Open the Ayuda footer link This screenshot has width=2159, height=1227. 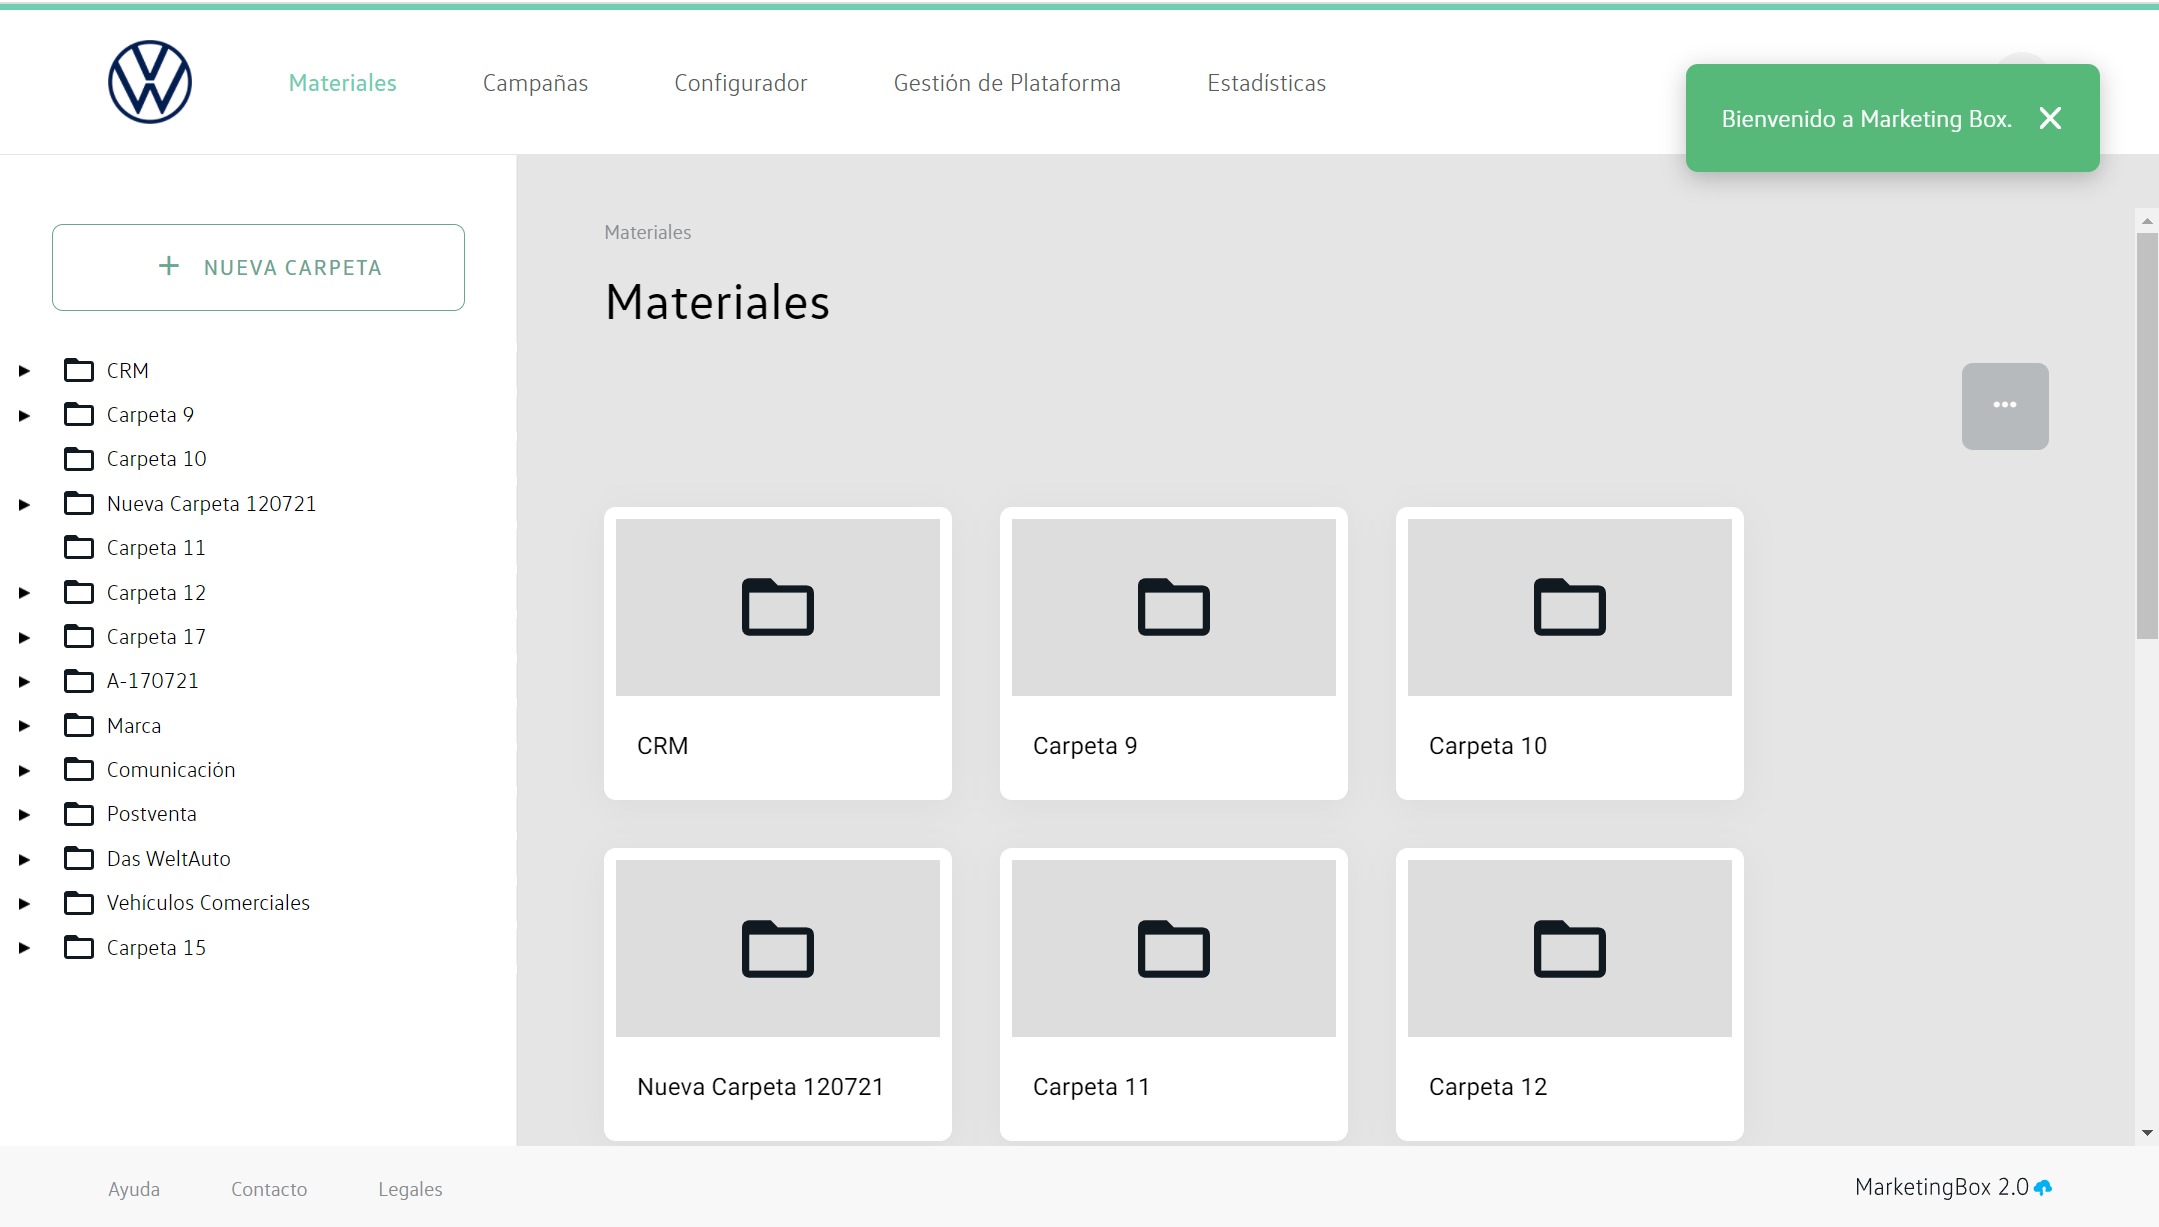coord(134,1189)
